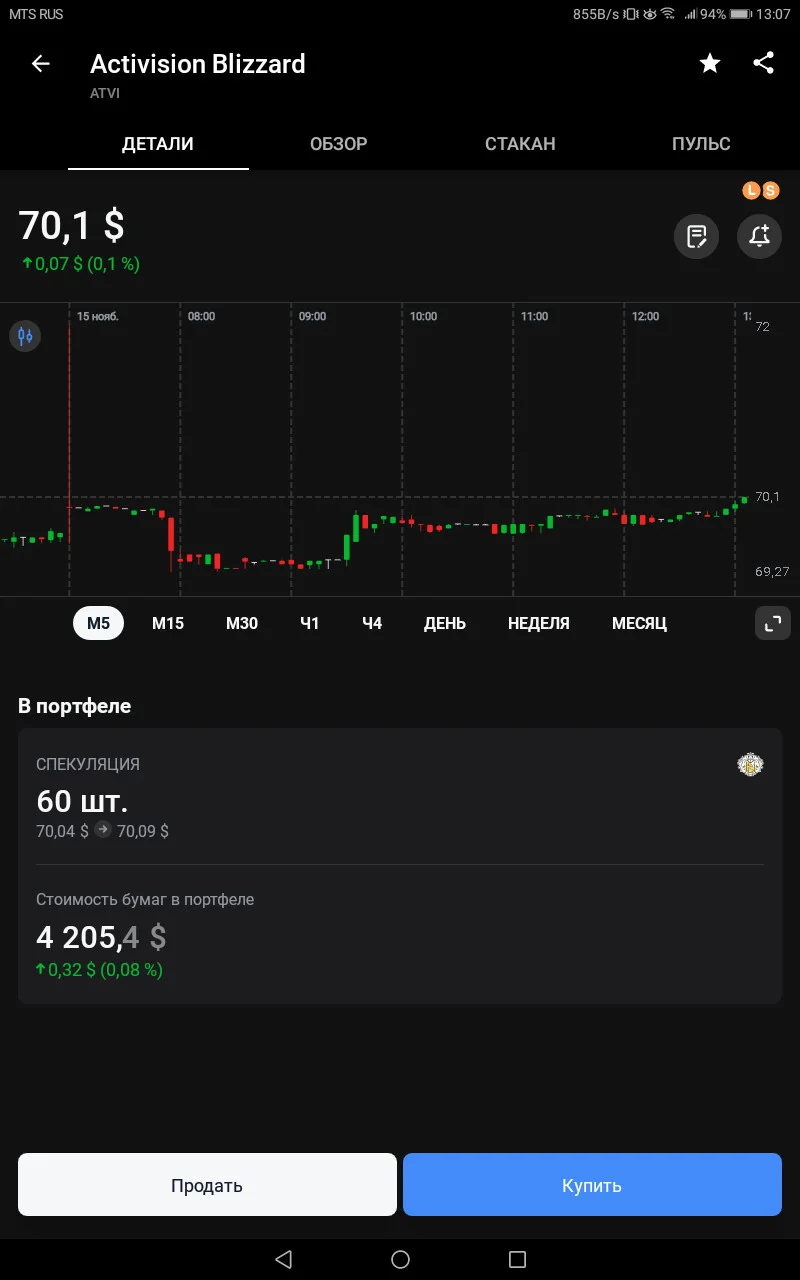Tap the СПЕКУЛЯЦИЯ label
Image resolution: width=800 pixels, height=1280 pixels.
click(x=88, y=764)
